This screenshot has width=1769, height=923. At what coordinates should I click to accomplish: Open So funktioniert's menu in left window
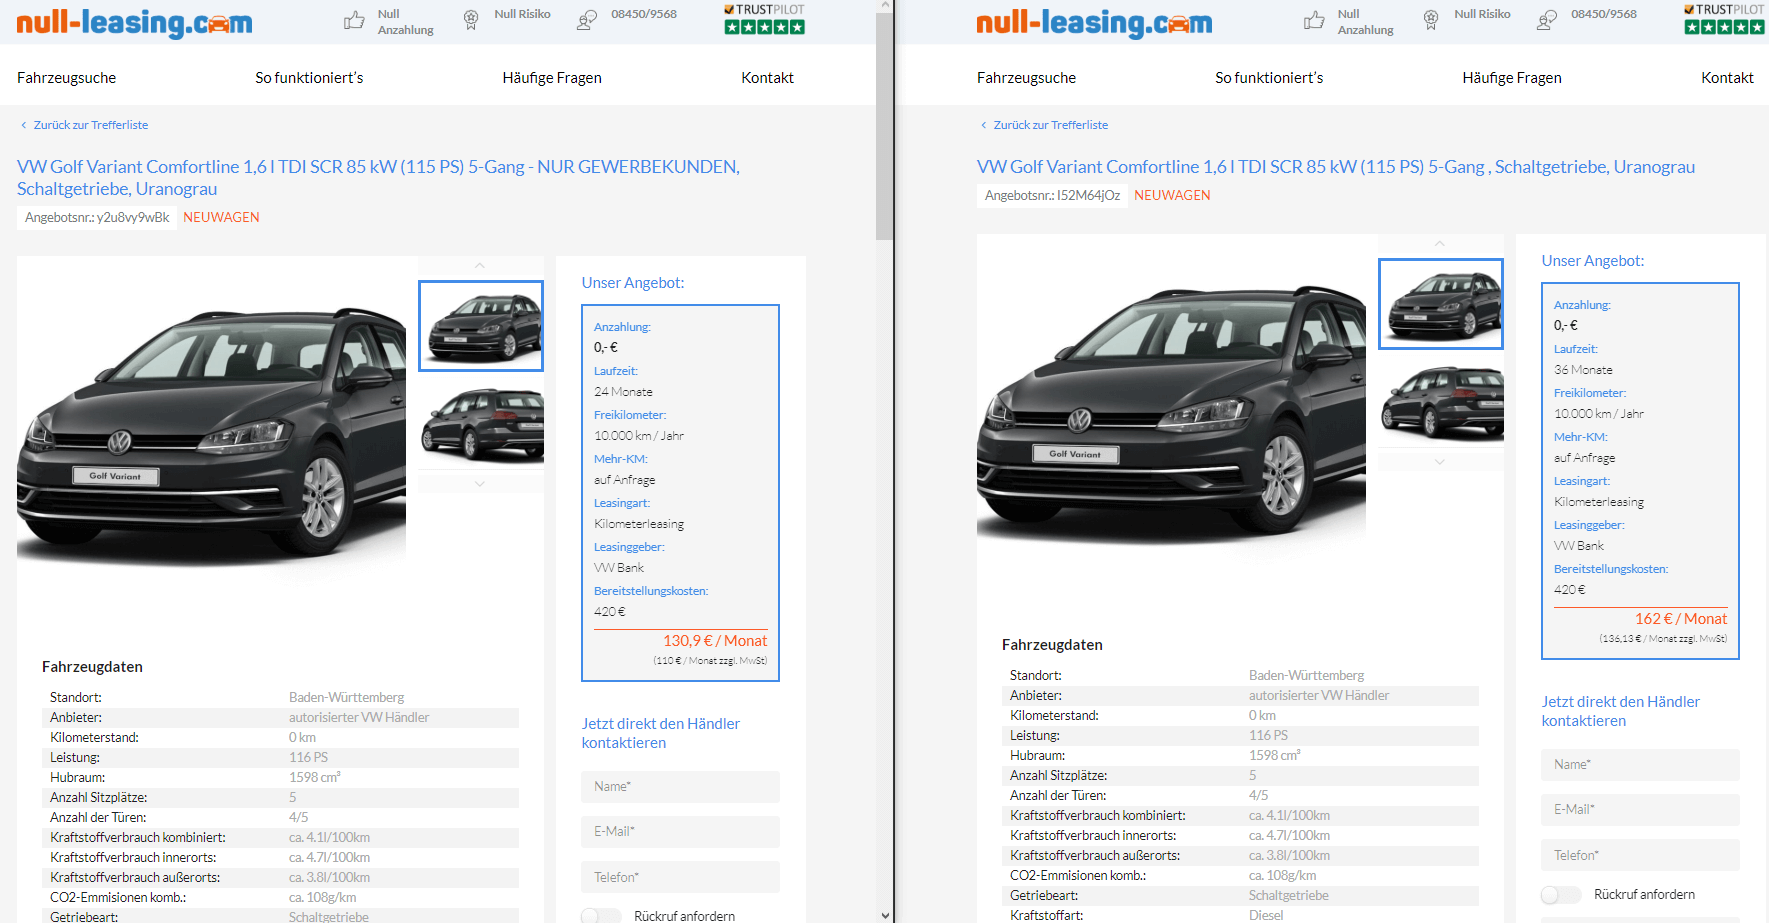(x=309, y=78)
